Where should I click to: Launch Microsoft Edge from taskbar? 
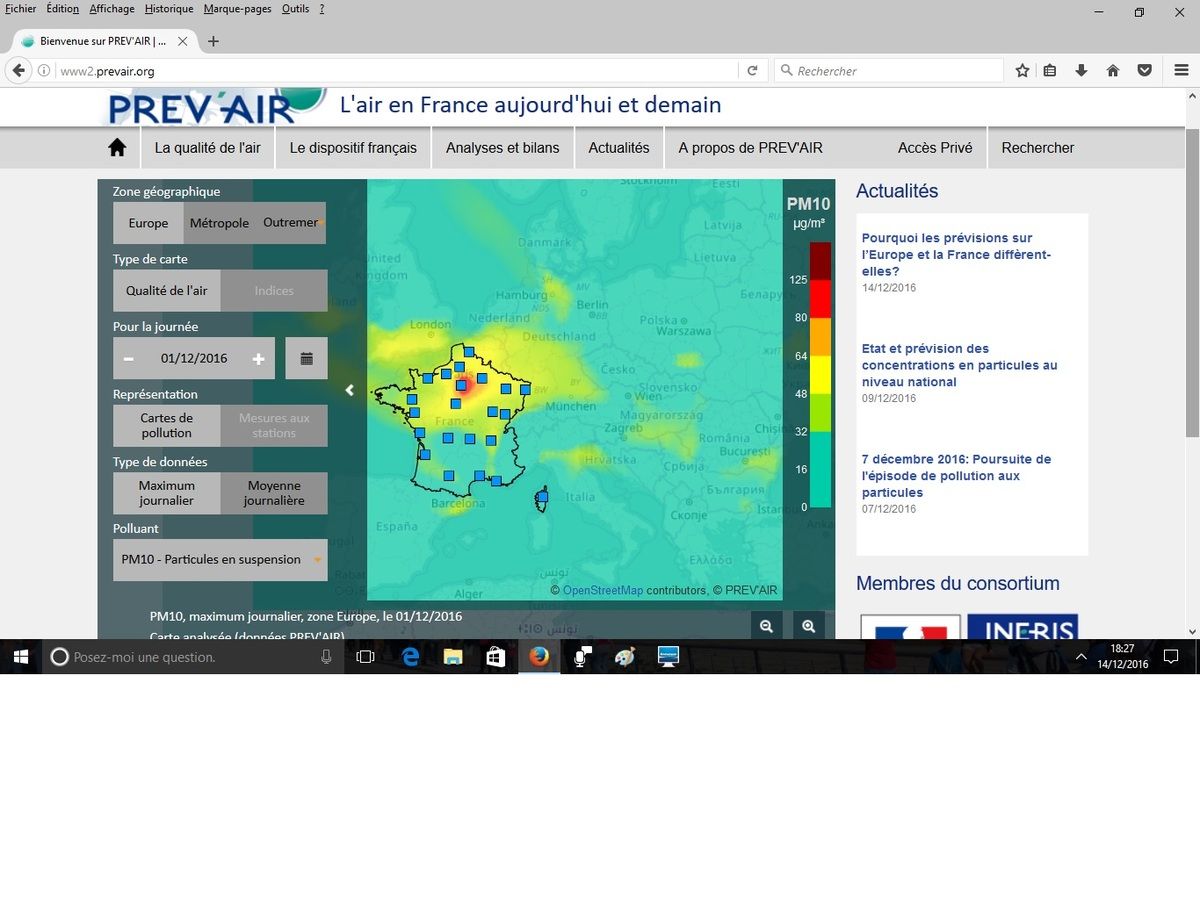[410, 657]
